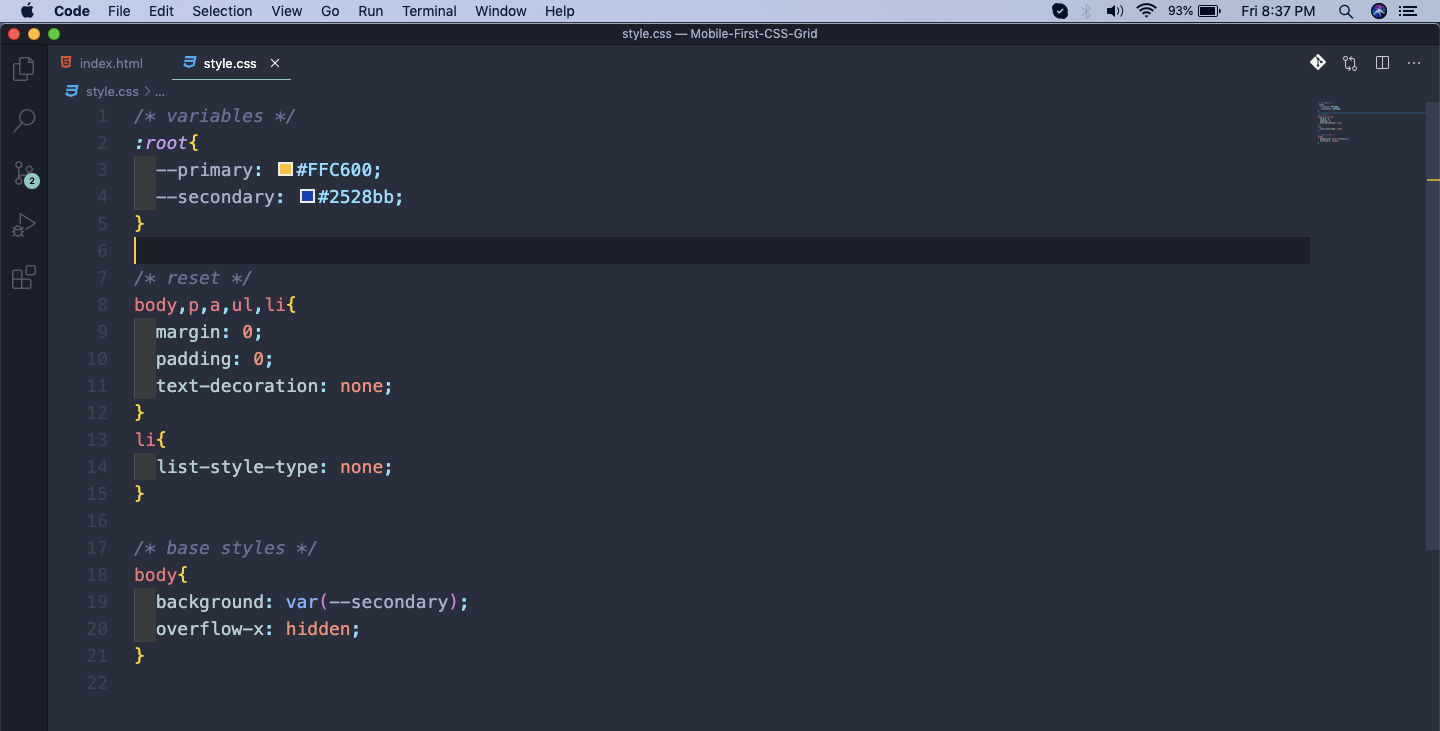Click the '/* reset */' comment

(193, 277)
